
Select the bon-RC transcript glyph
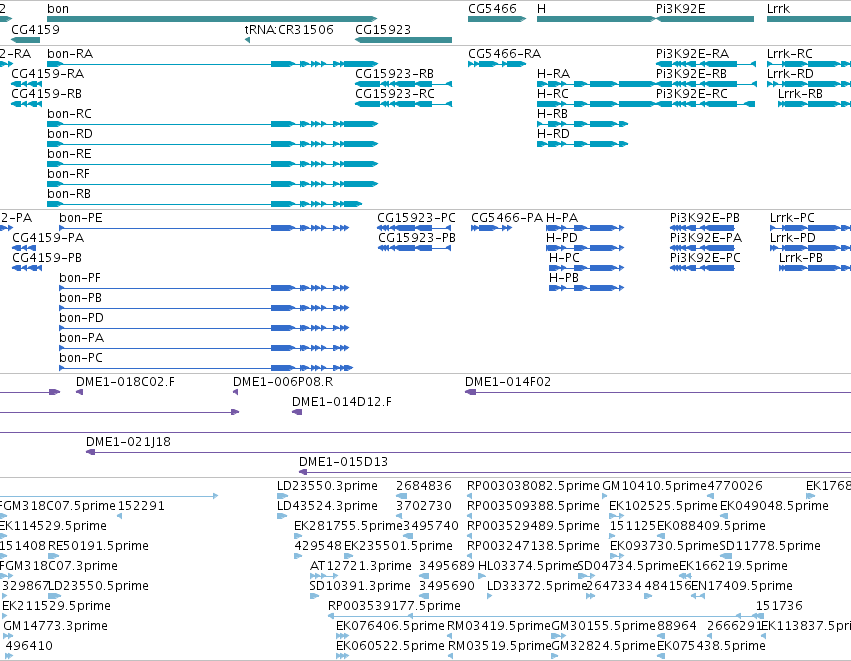click(x=212, y=124)
